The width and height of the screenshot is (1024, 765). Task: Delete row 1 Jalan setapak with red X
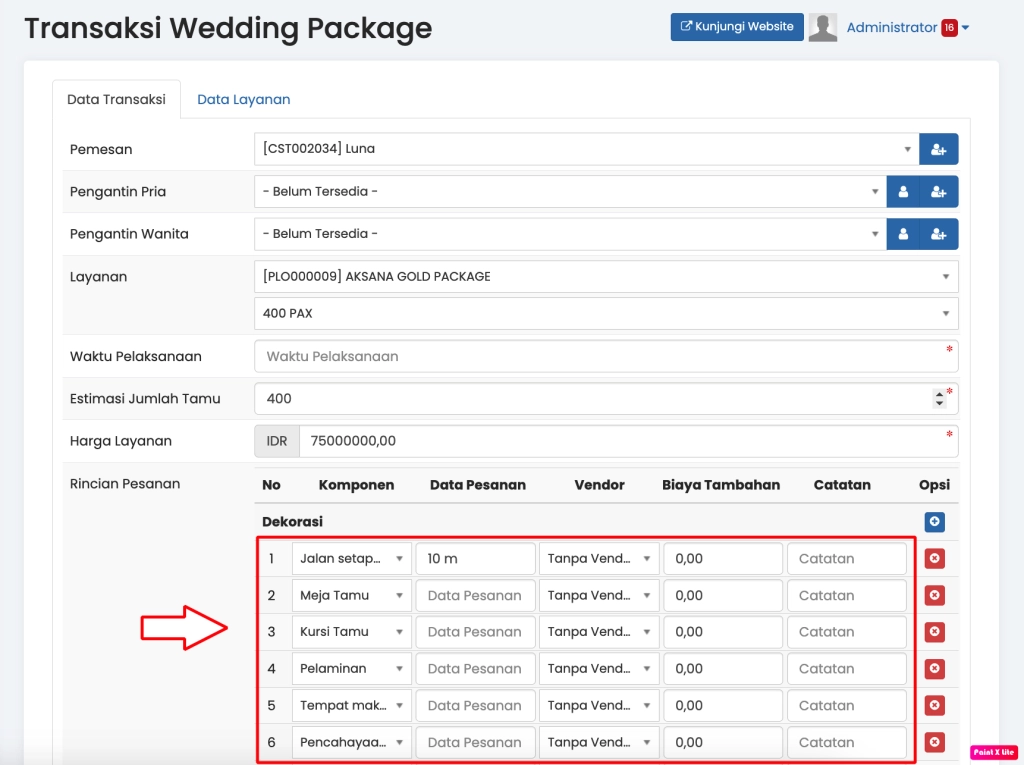click(x=934, y=559)
